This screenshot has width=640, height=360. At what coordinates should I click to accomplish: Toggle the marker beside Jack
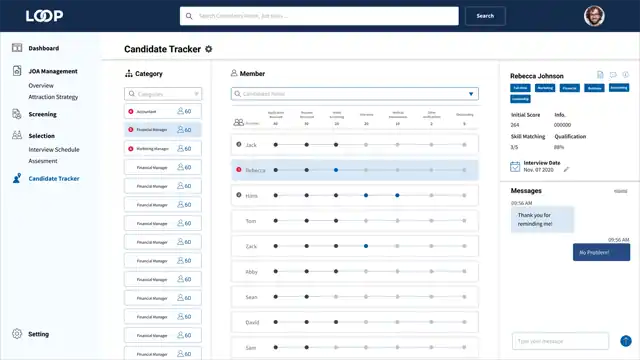pos(239,144)
